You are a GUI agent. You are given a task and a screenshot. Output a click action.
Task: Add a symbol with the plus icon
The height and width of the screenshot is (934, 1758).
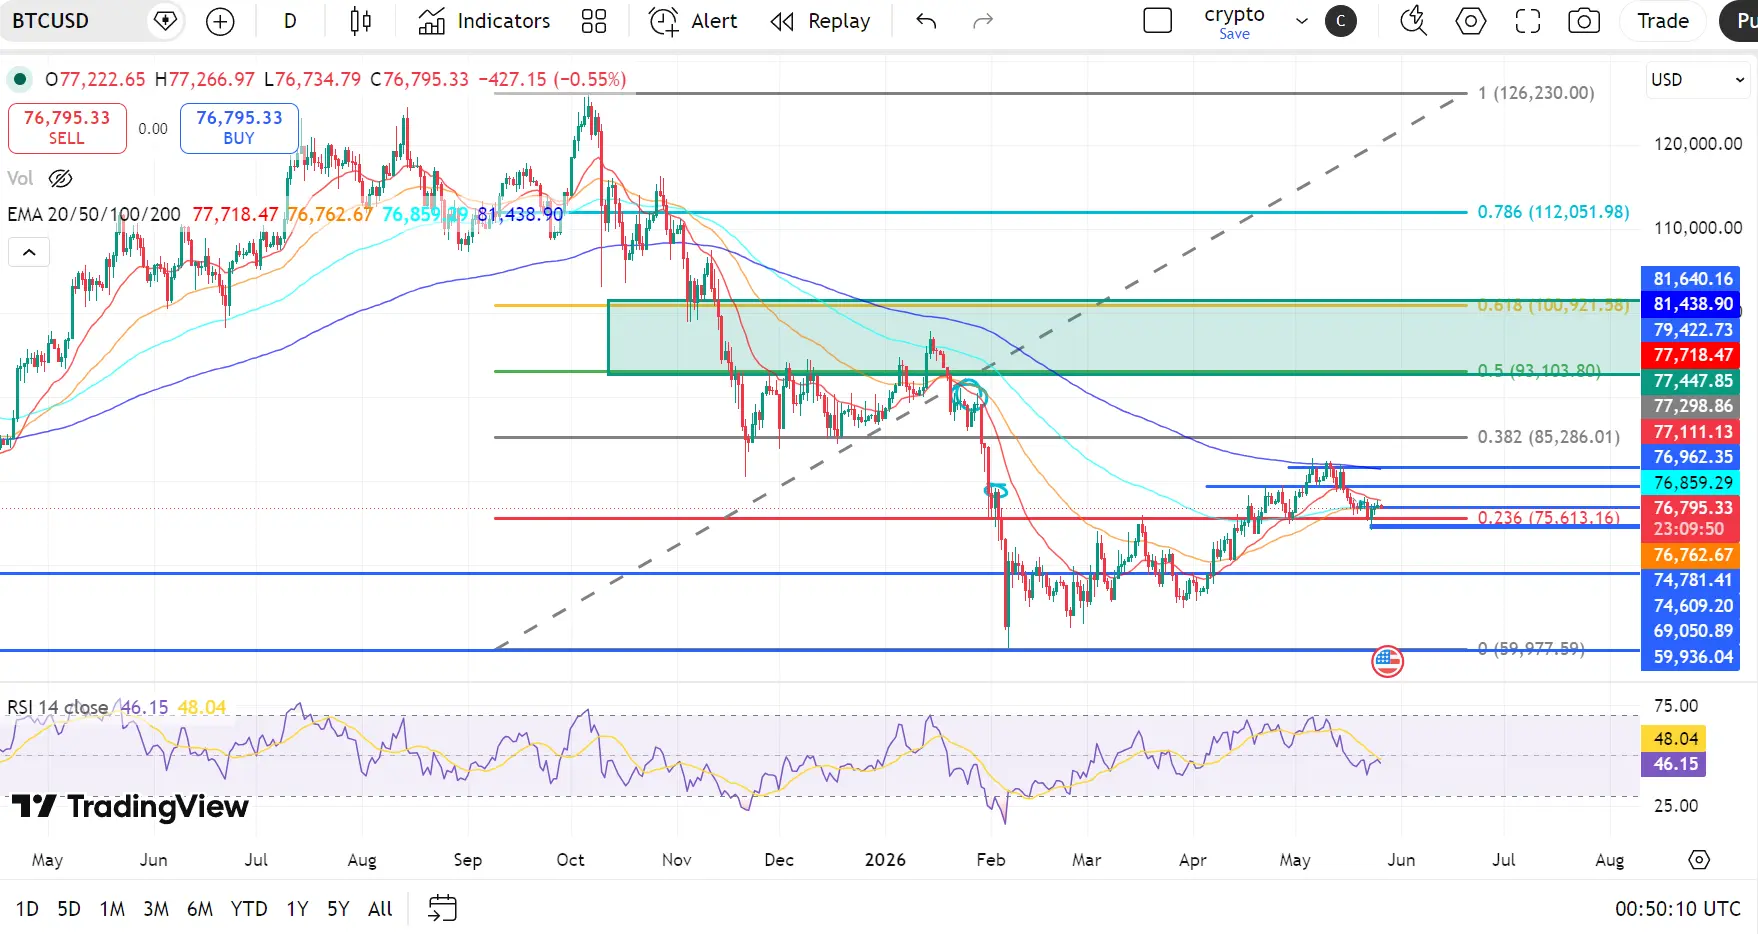click(x=220, y=21)
